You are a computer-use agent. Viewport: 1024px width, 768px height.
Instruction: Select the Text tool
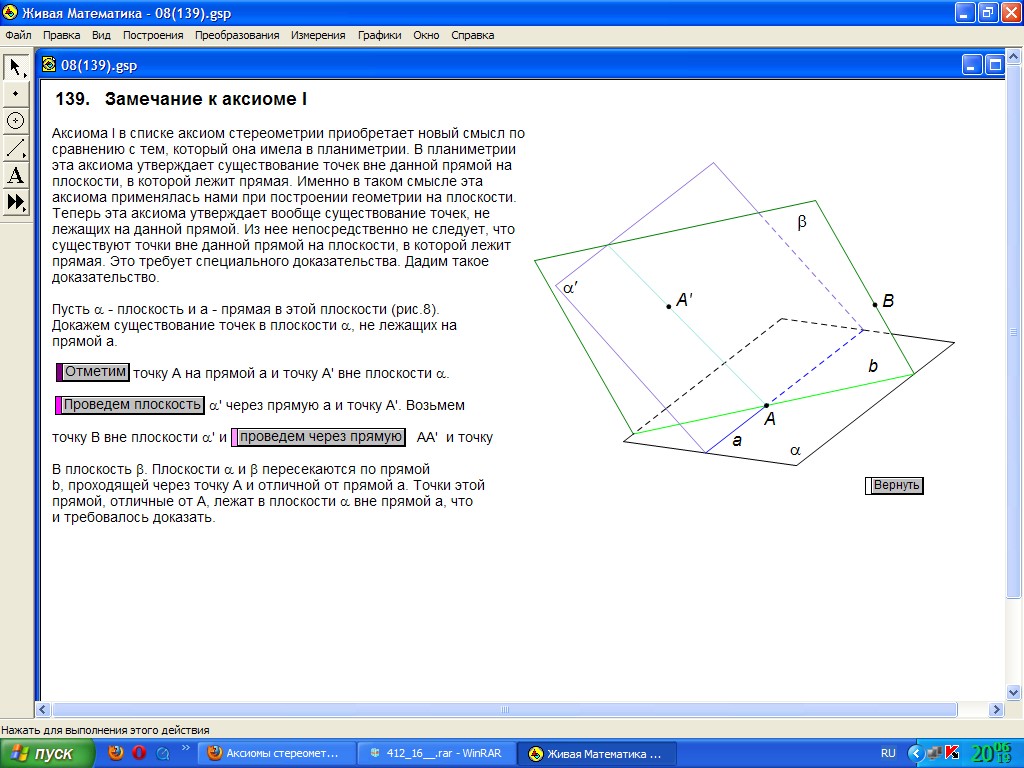[x=15, y=176]
